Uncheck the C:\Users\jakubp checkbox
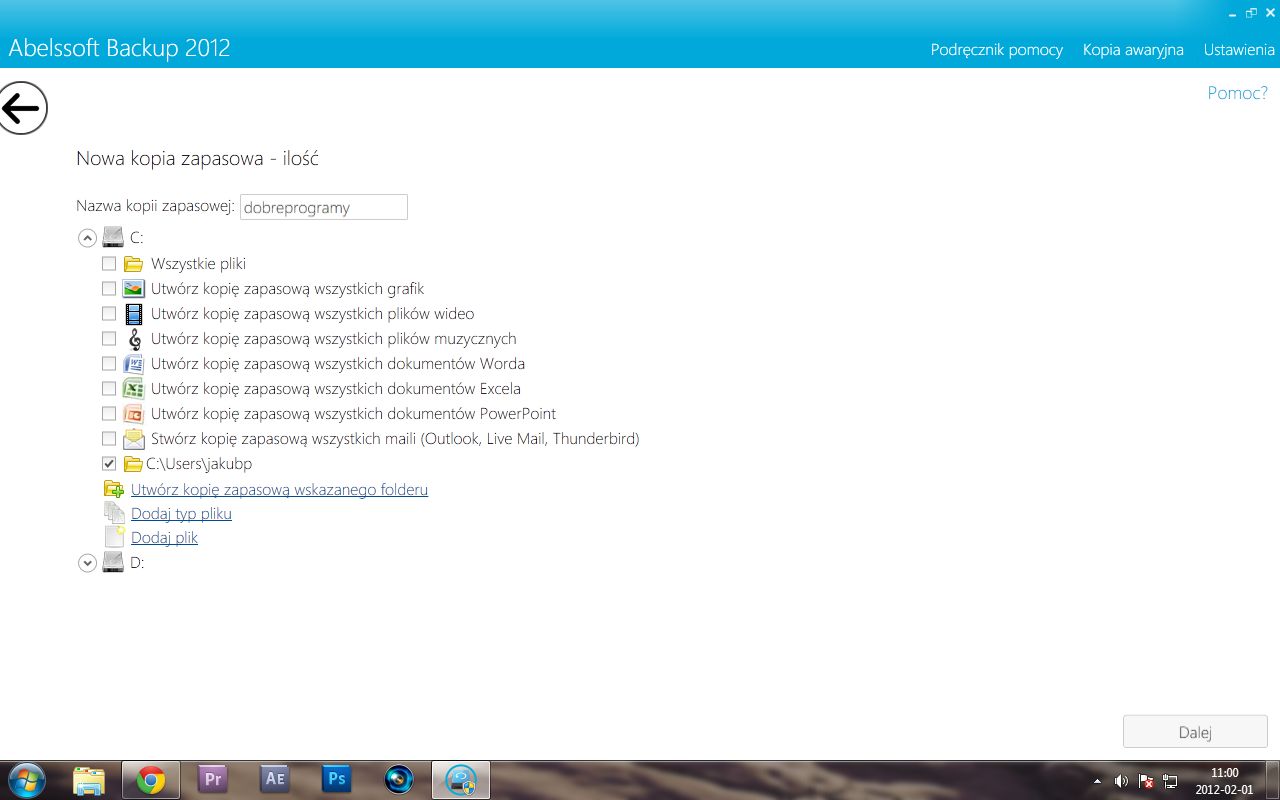 point(109,464)
